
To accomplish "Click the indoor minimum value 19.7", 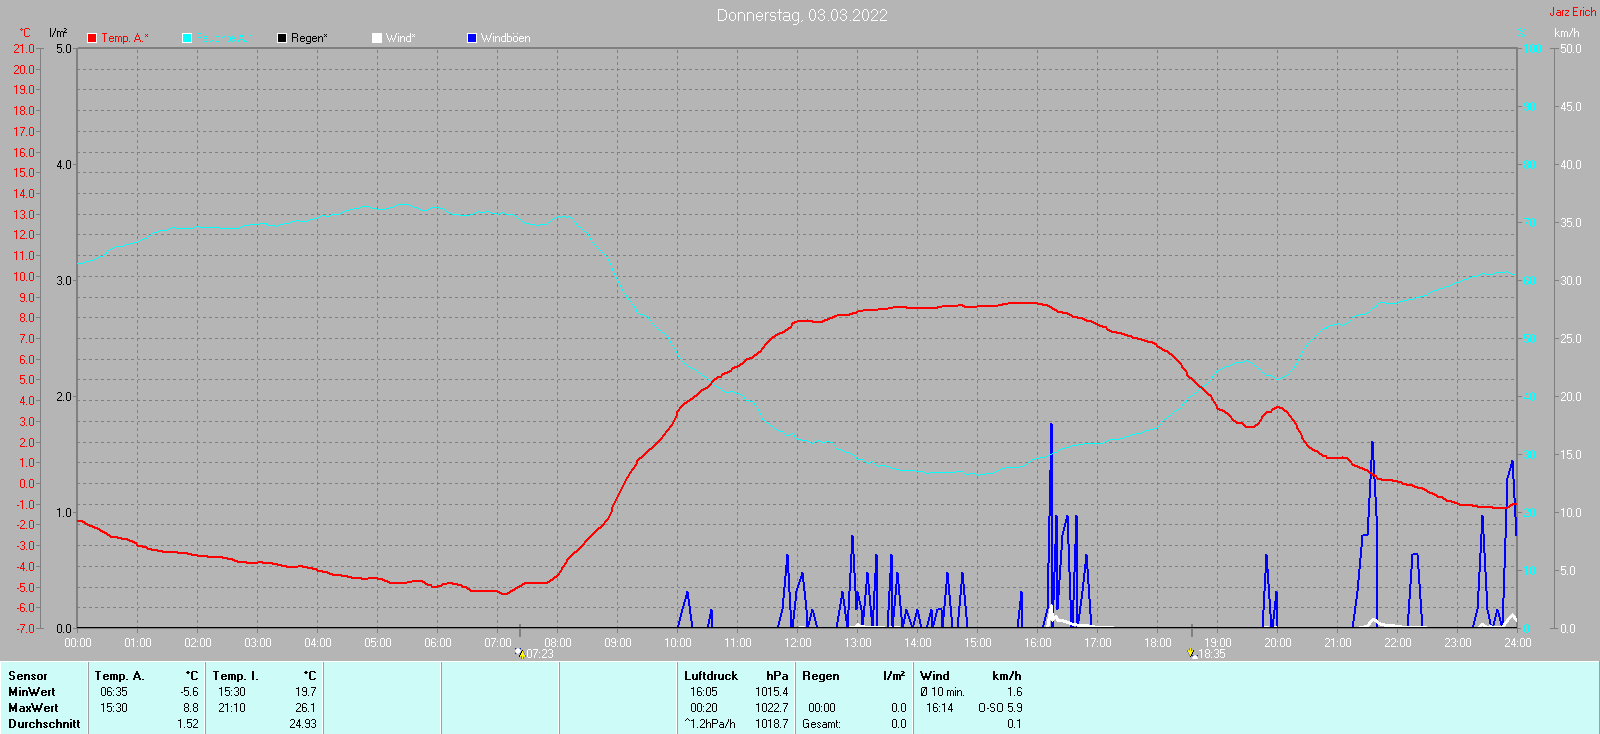I will pyautogui.click(x=306, y=692).
